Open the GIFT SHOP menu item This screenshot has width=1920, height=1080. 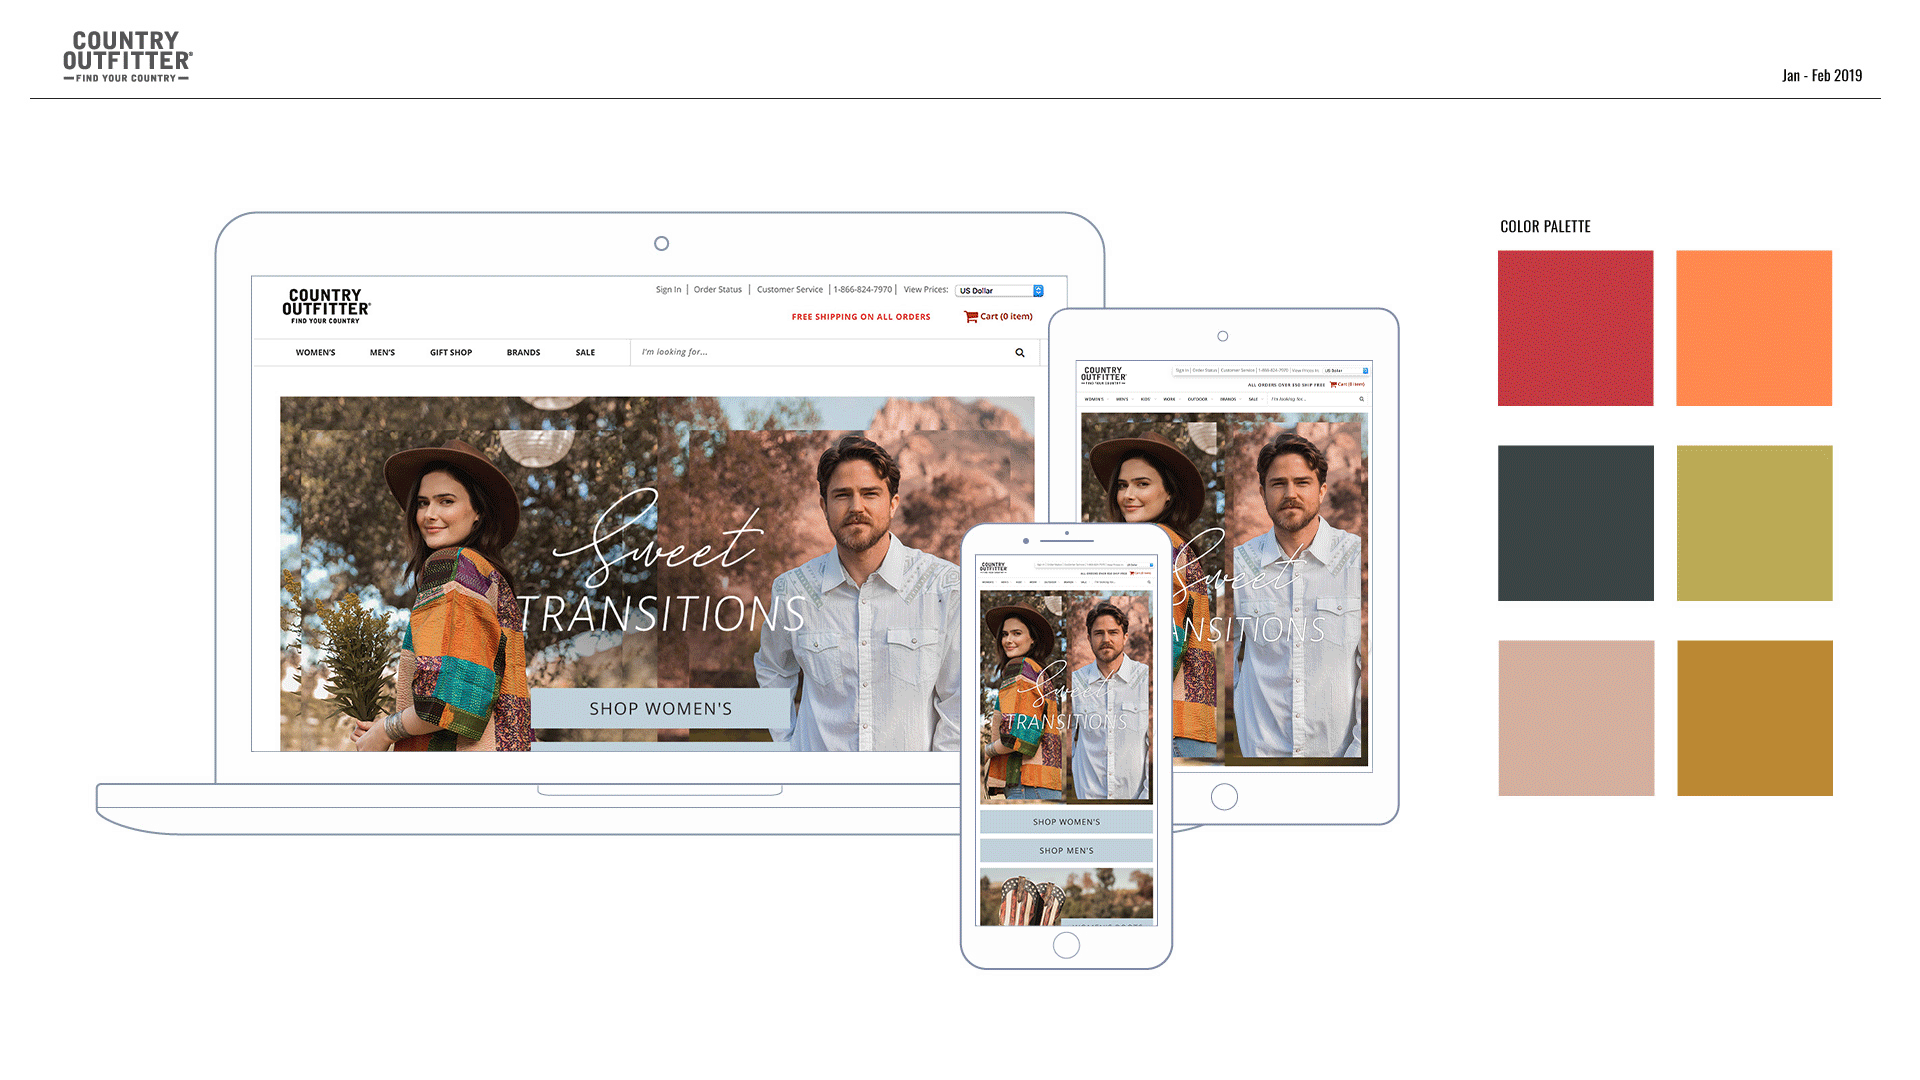(451, 353)
